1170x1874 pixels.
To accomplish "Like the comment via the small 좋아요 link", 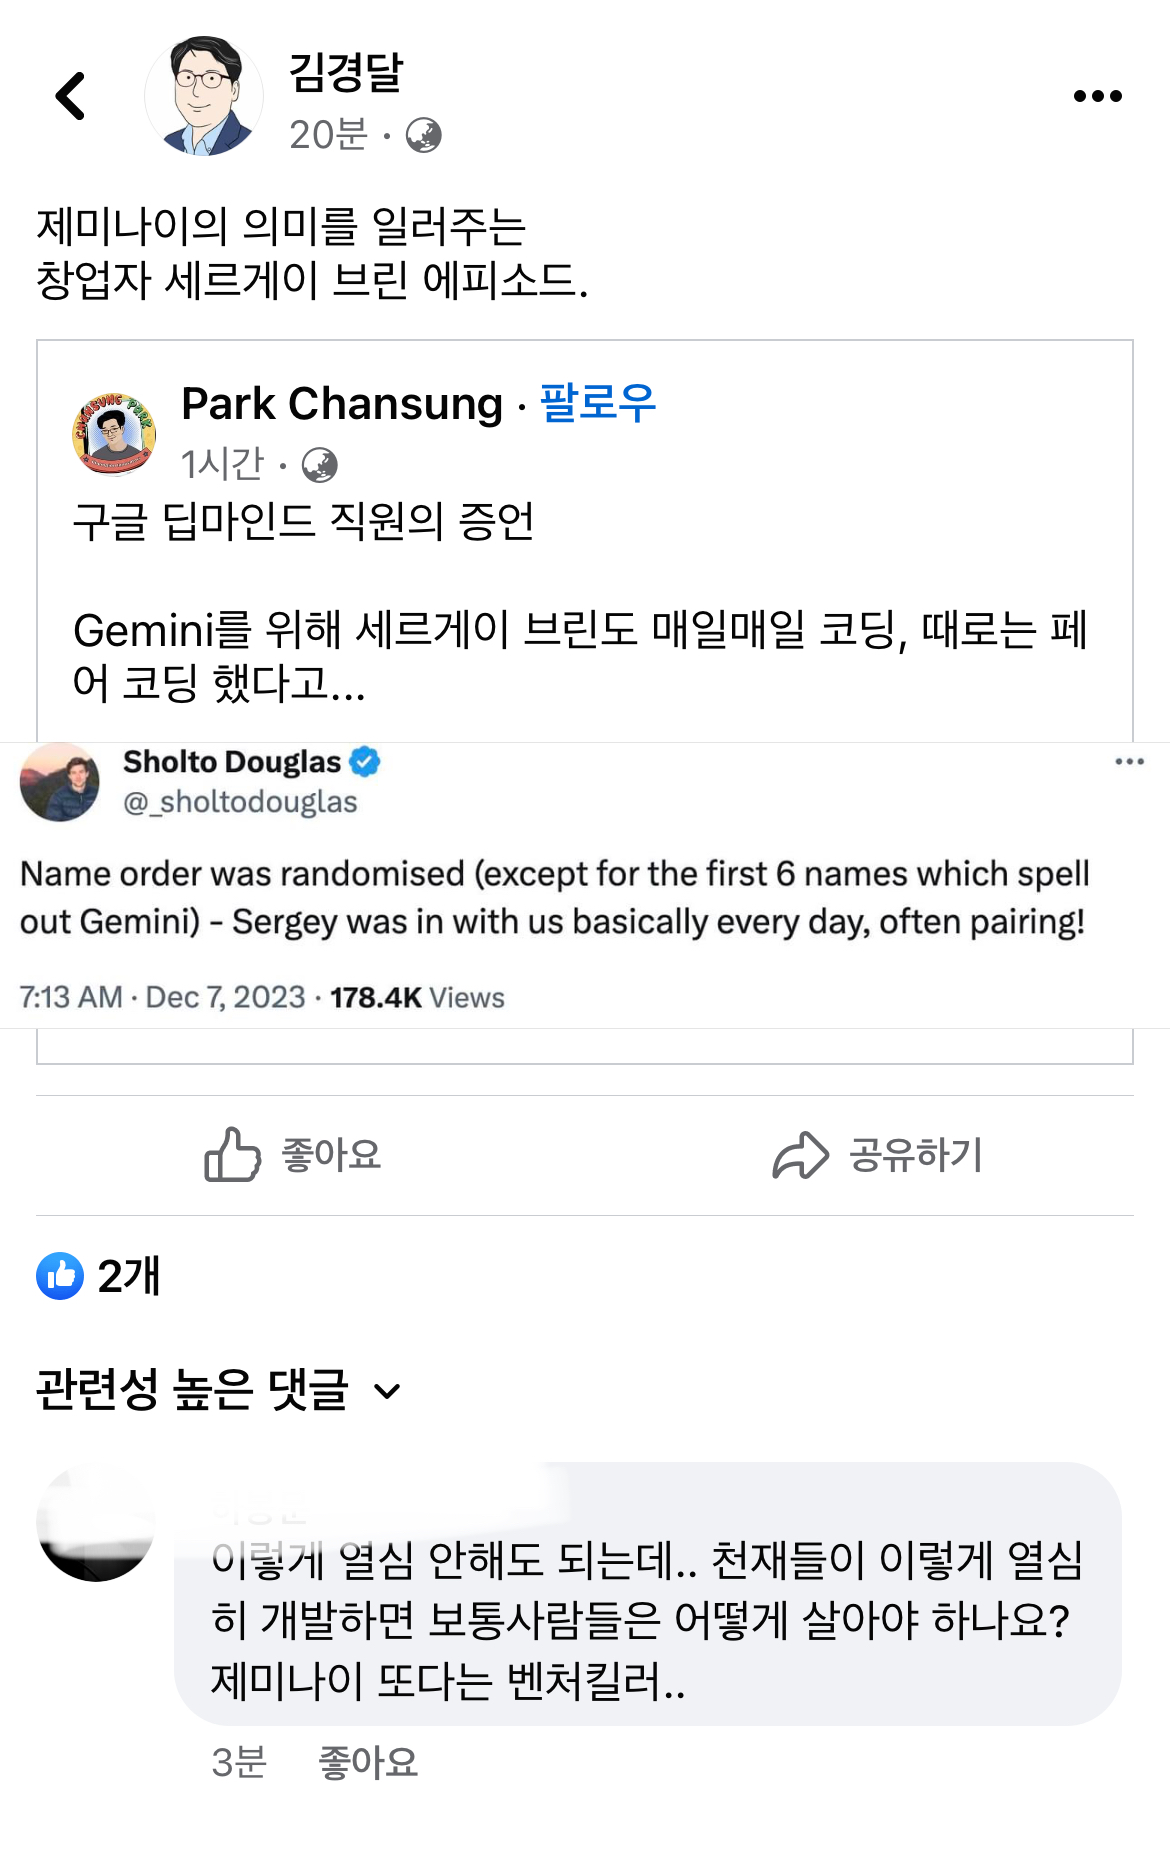I will tap(368, 1762).
